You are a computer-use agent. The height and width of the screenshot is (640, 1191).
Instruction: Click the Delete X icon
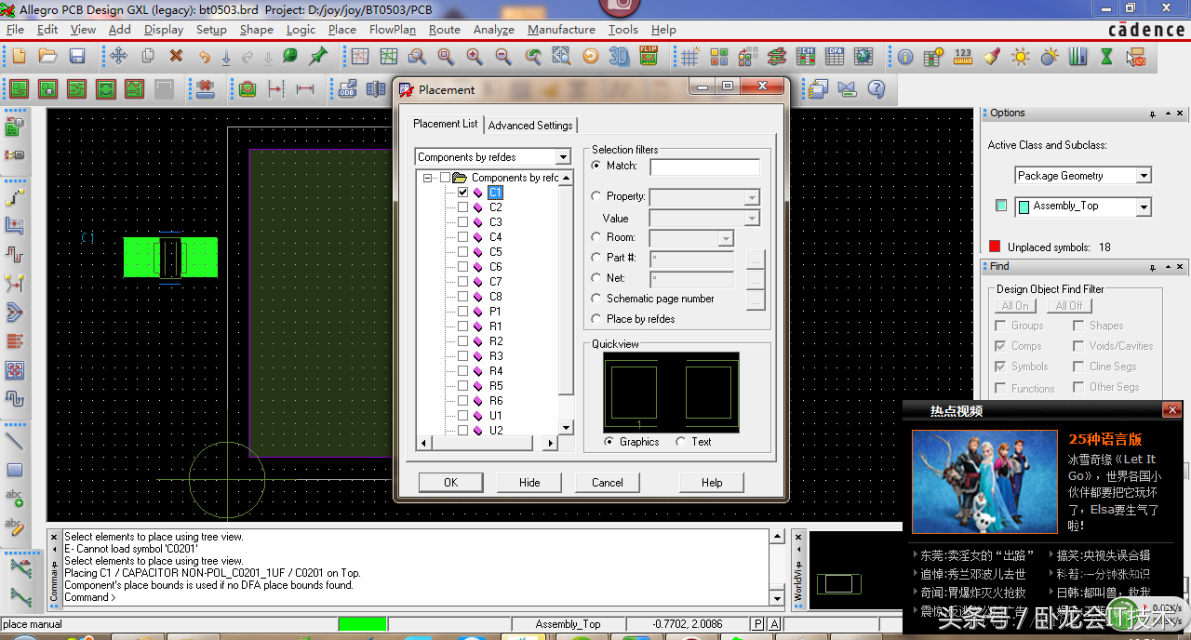(x=176, y=56)
